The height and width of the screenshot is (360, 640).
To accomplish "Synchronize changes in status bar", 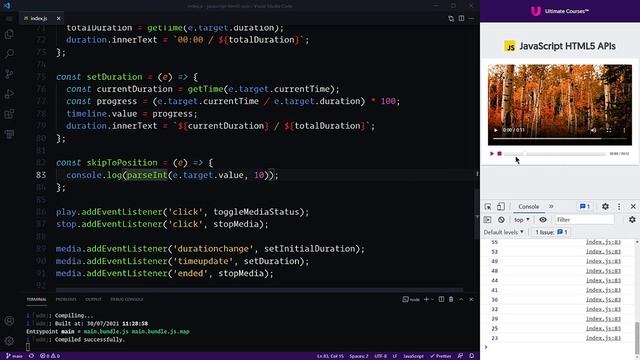I will tap(31, 356).
